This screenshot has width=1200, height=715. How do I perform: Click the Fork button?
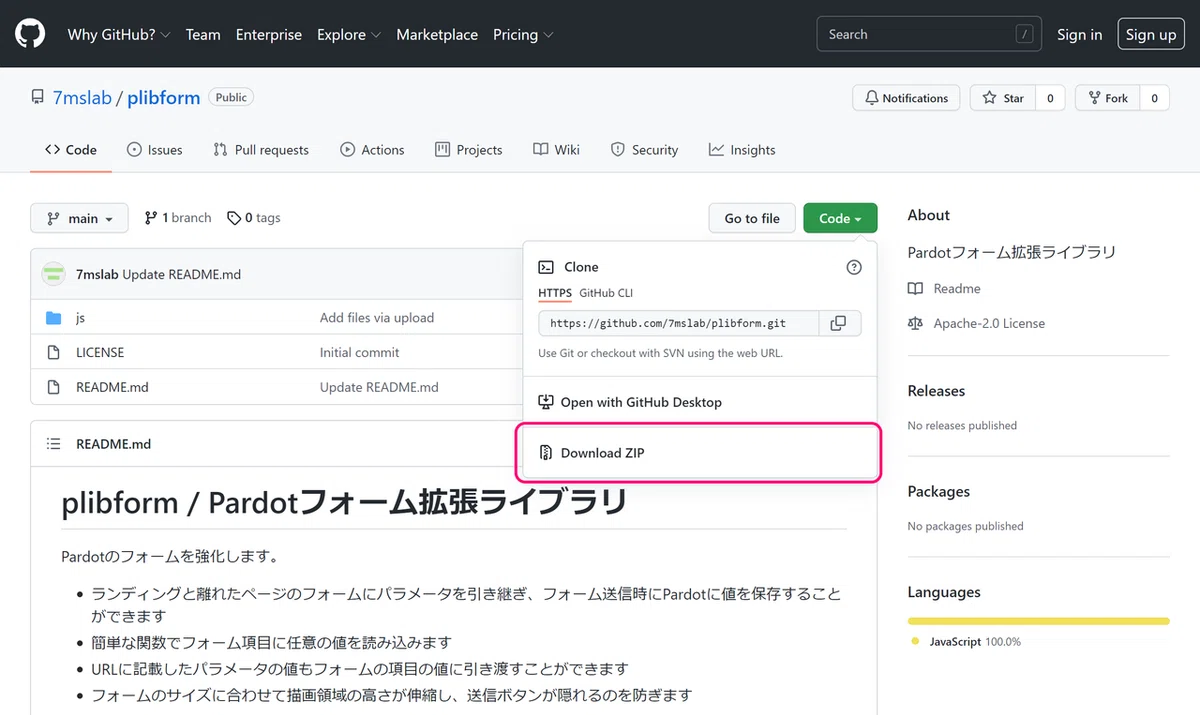[x=1106, y=98]
